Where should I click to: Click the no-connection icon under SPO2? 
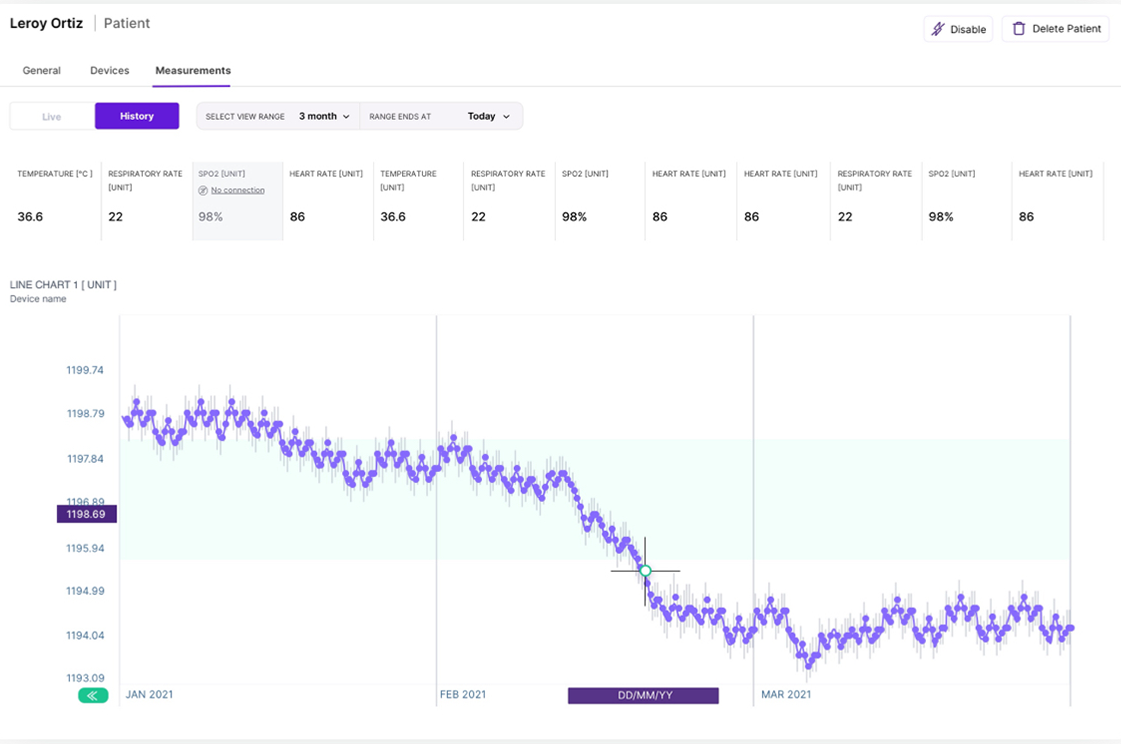pos(203,190)
